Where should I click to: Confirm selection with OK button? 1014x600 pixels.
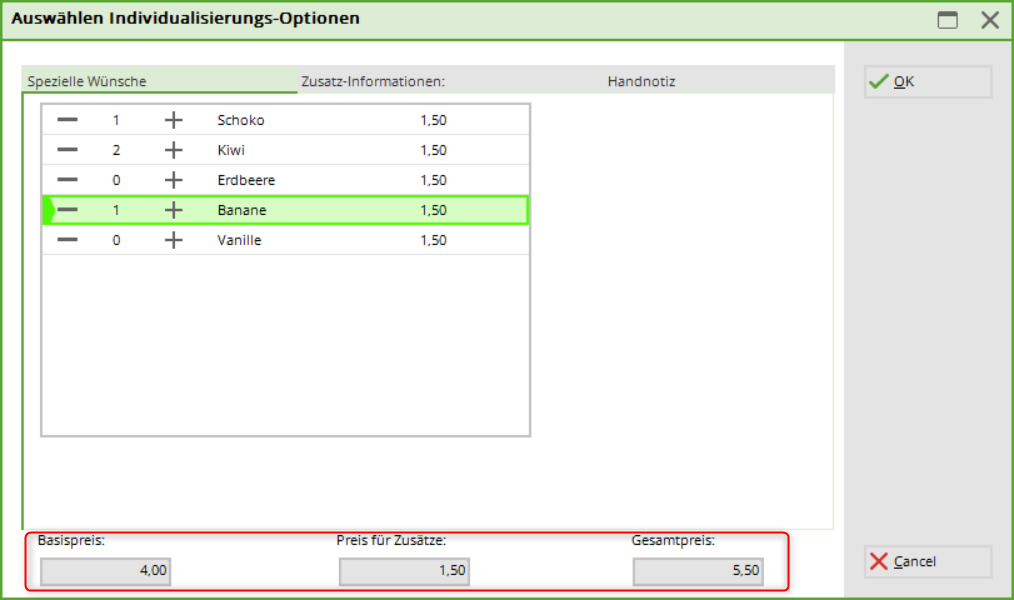click(x=927, y=82)
